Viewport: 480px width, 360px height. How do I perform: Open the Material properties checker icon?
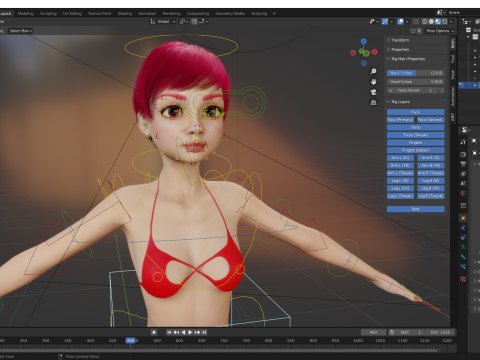(463, 279)
